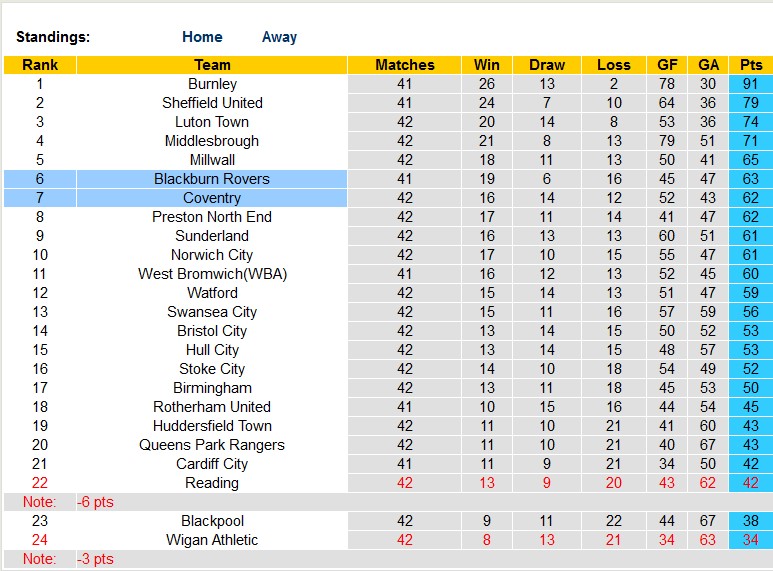Open Wigan Athletic team entry

click(x=212, y=540)
